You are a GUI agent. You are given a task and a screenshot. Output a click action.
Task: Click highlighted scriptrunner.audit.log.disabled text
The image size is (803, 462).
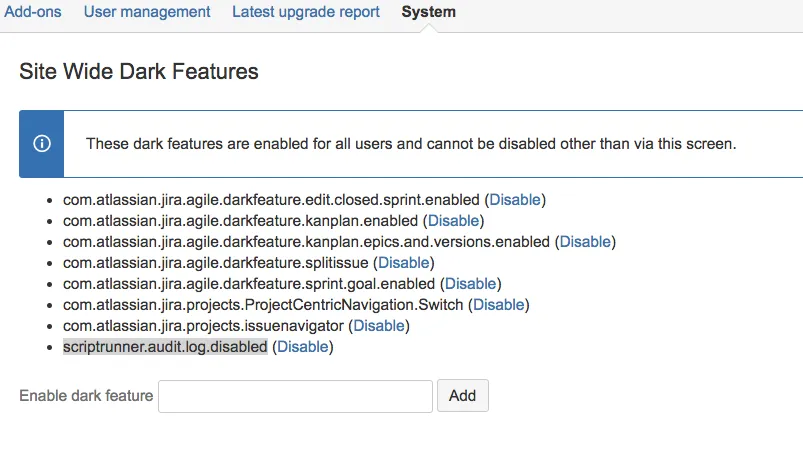pyautogui.click(x=165, y=347)
